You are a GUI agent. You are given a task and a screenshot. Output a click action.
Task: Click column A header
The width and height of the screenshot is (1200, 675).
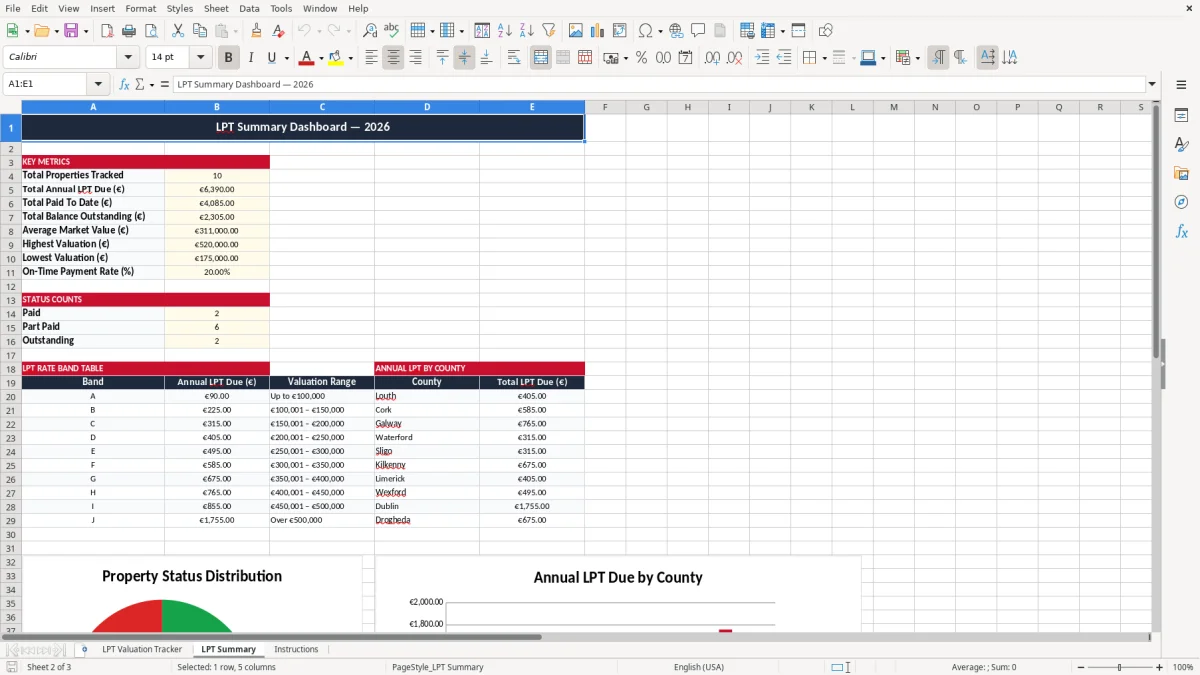pyautogui.click(x=93, y=107)
